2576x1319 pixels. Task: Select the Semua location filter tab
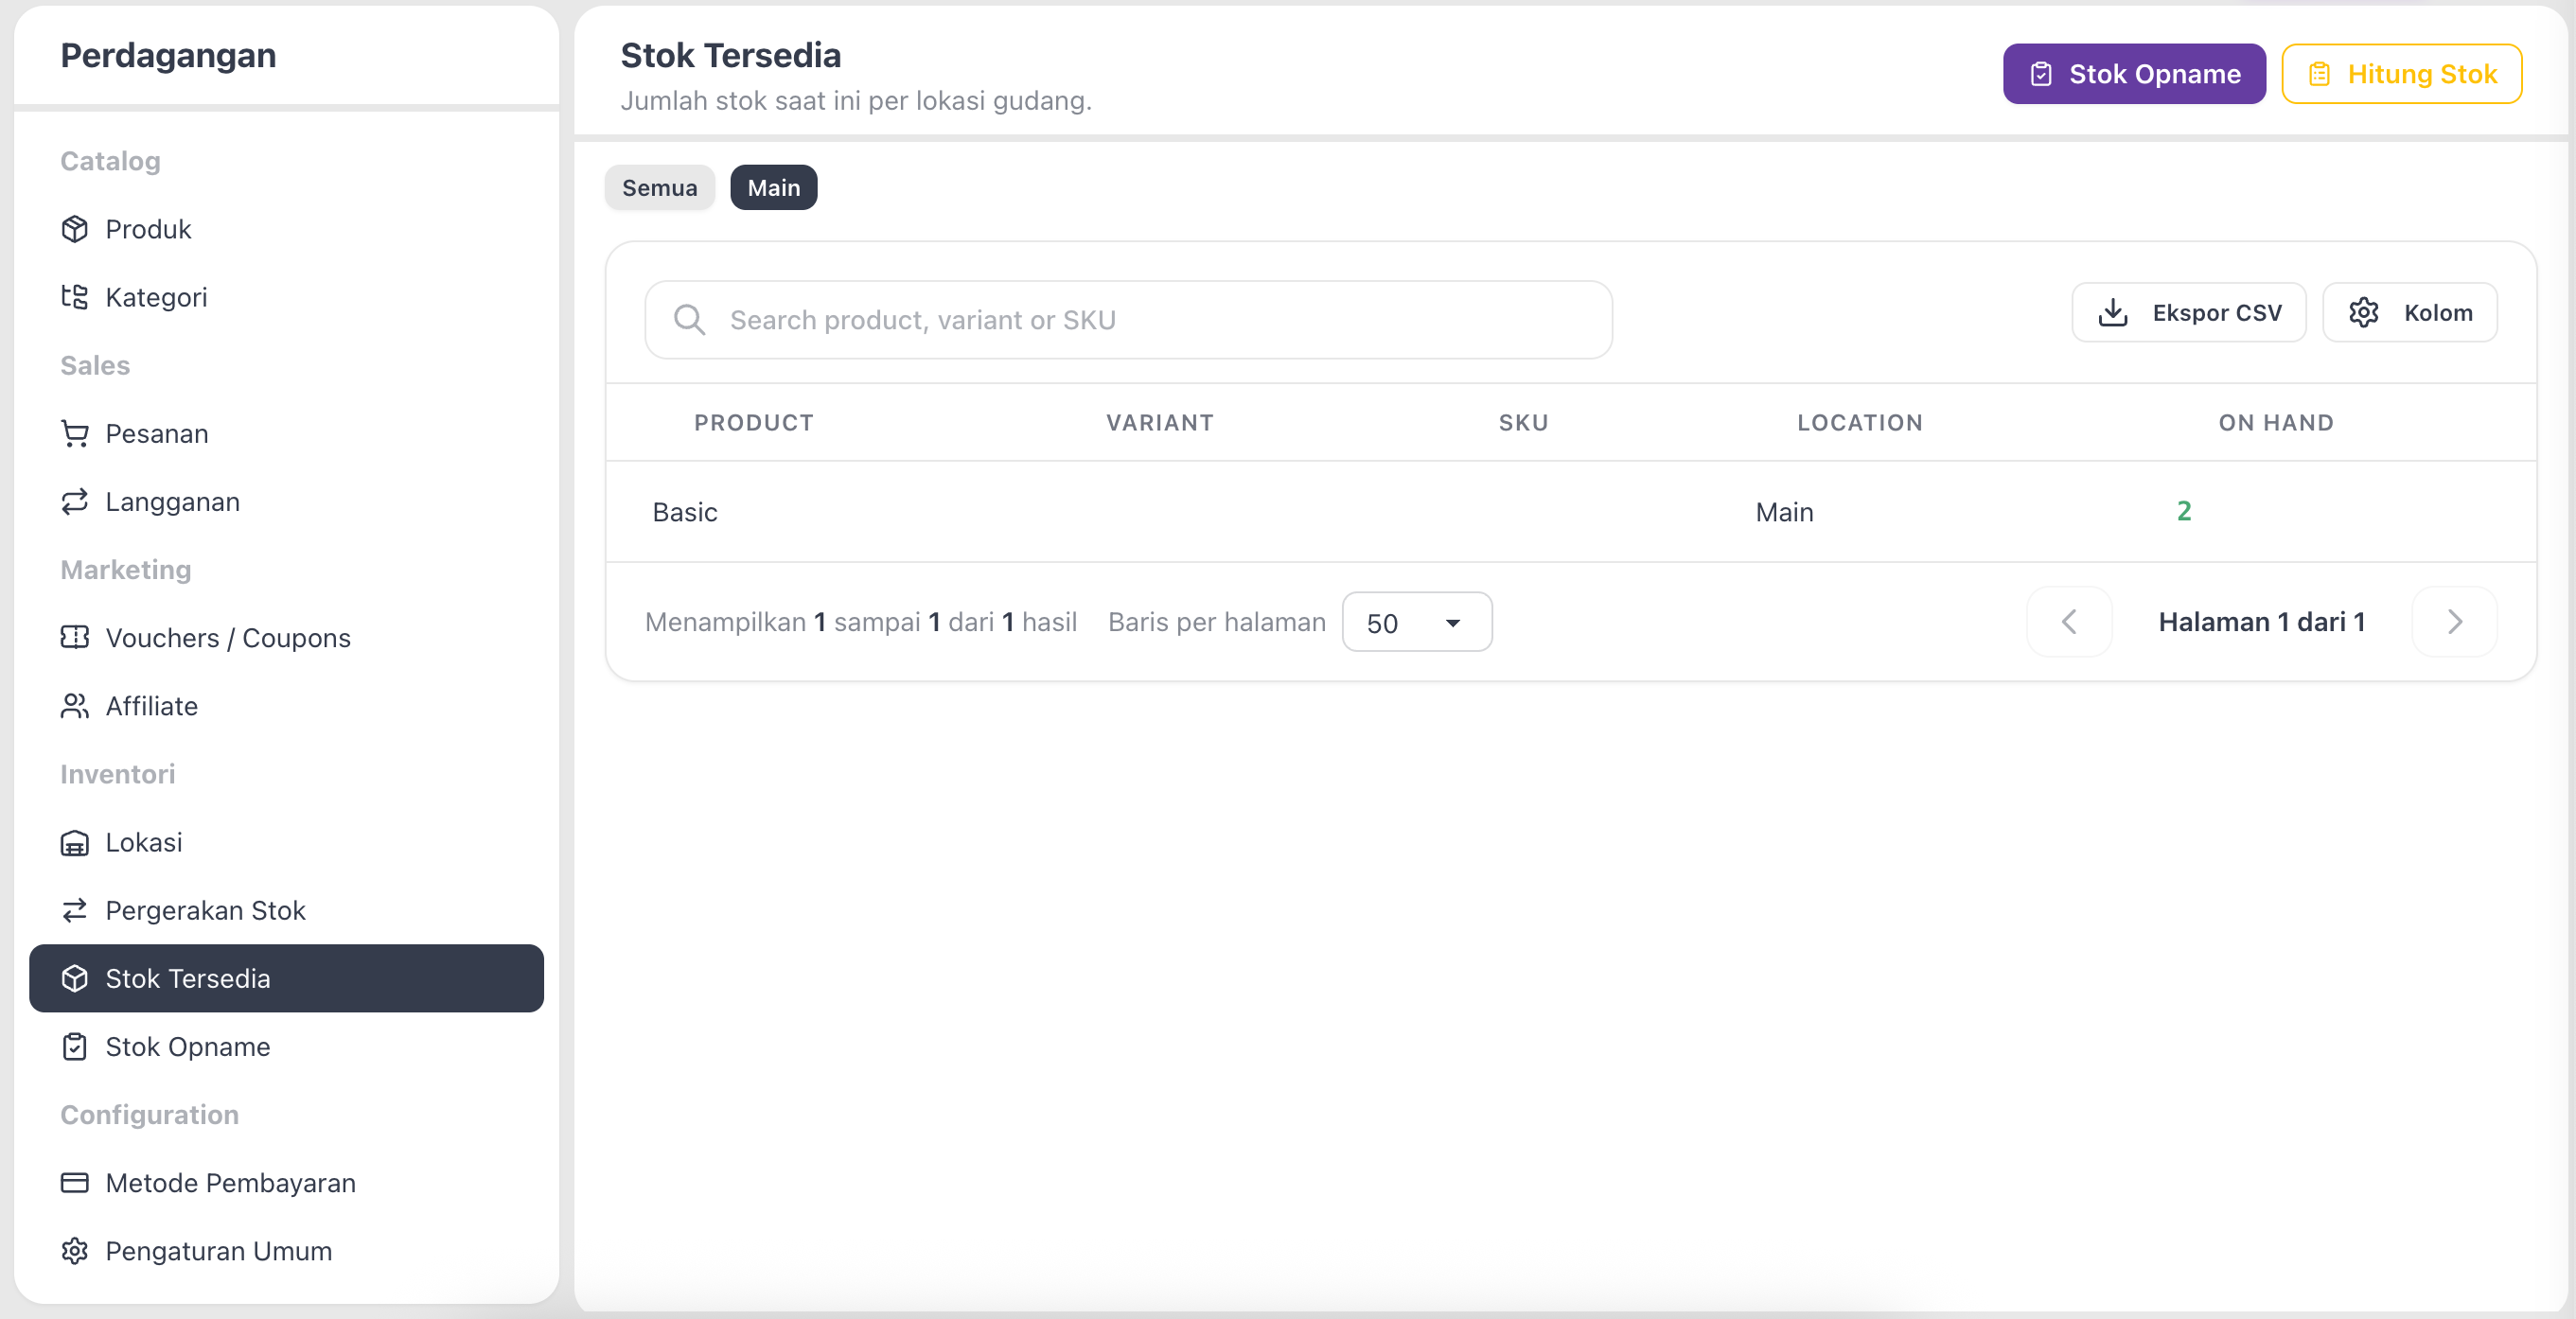pyautogui.click(x=659, y=187)
